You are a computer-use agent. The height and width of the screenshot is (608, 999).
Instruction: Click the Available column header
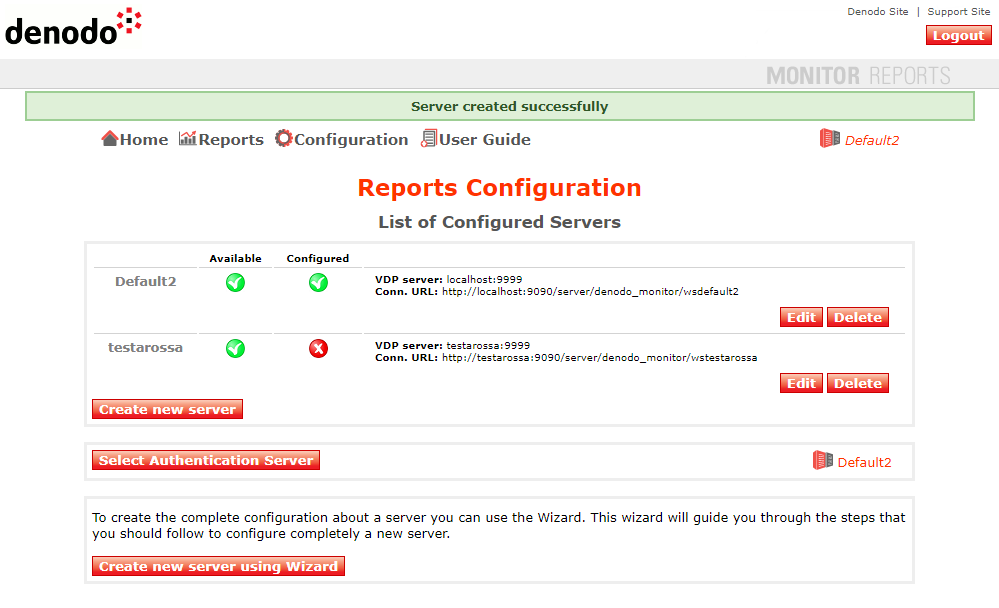235,258
